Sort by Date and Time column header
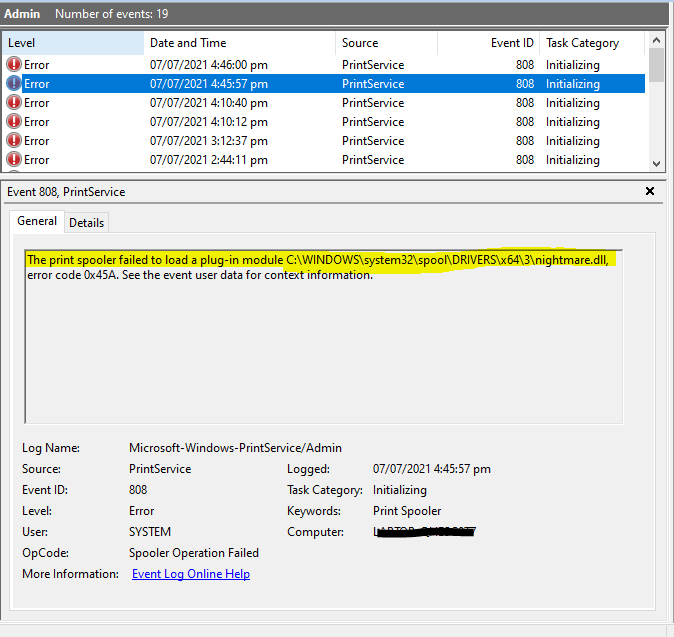The image size is (674, 637). coord(239,43)
